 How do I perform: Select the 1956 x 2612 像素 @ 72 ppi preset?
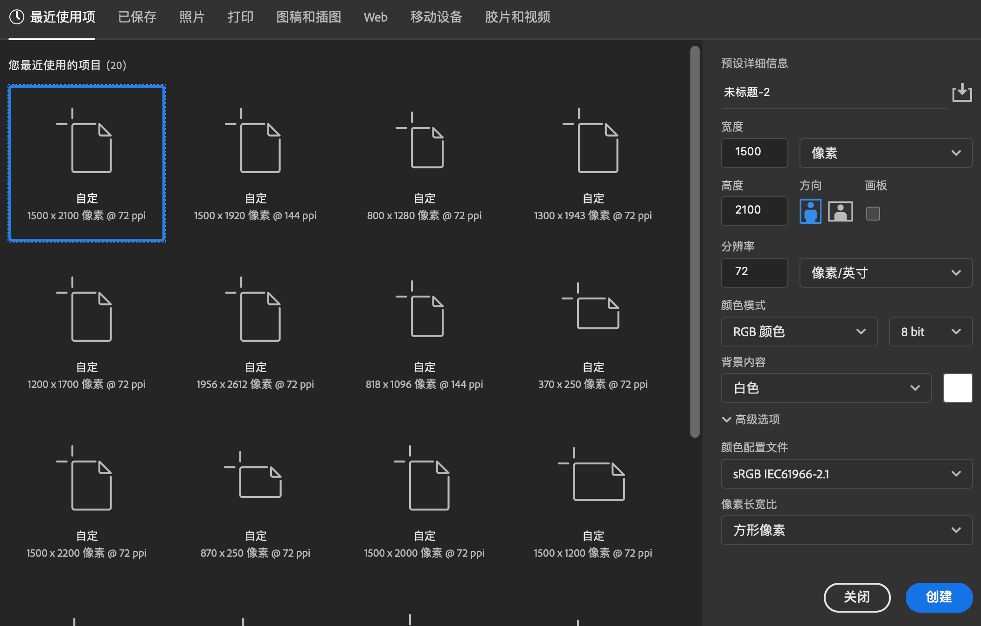pyautogui.click(x=255, y=332)
